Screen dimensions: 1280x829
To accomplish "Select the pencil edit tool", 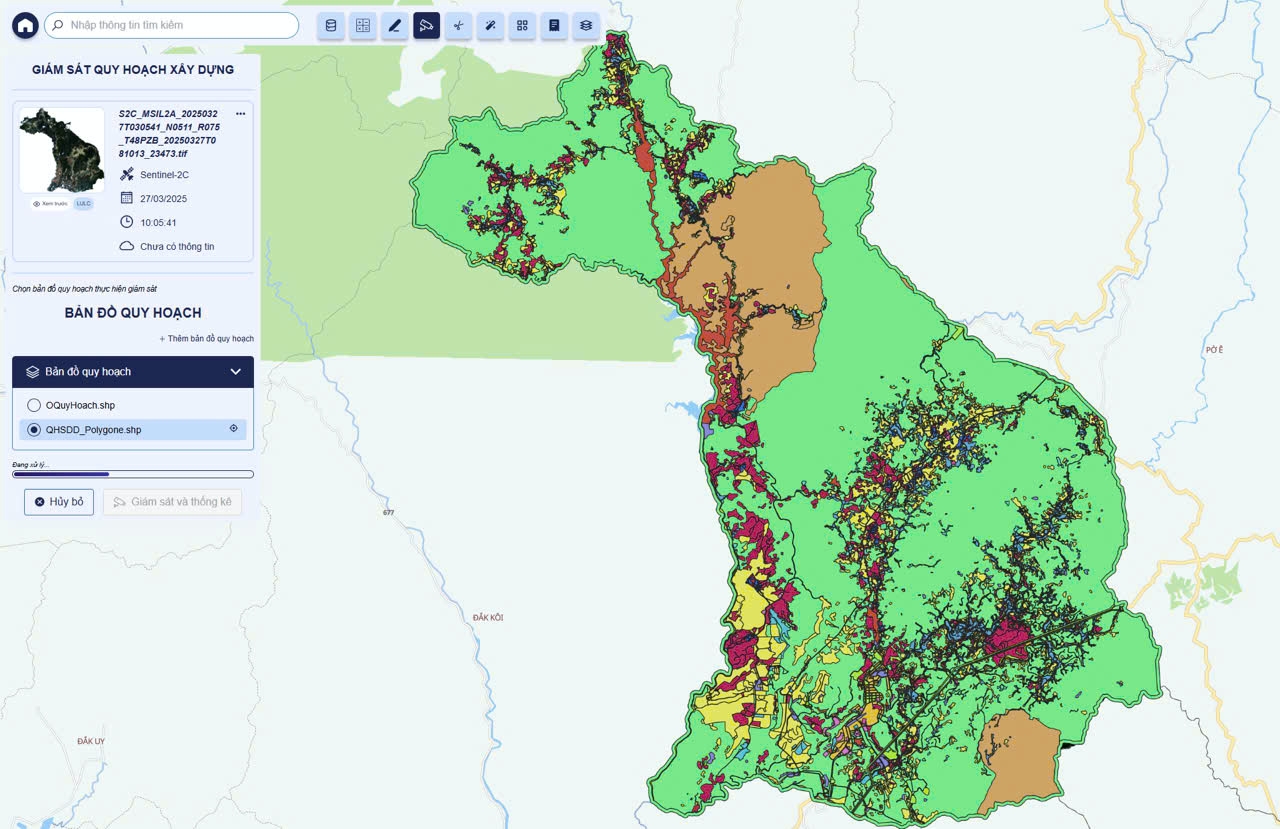I will click(395, 26).
